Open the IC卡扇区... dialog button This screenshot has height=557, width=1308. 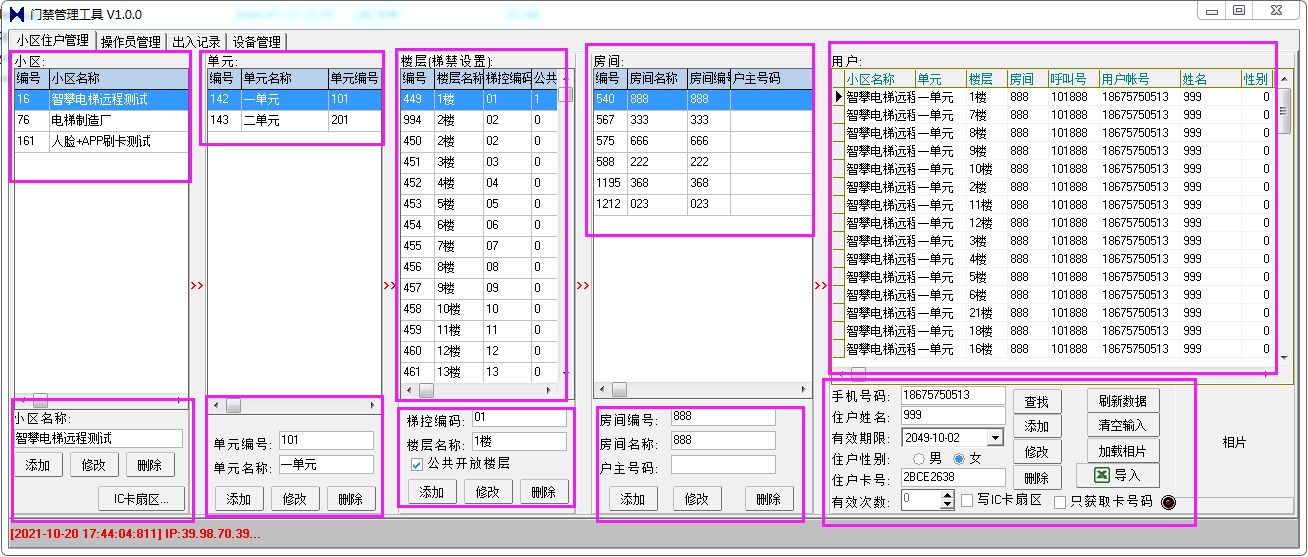[x=141, y=498]
